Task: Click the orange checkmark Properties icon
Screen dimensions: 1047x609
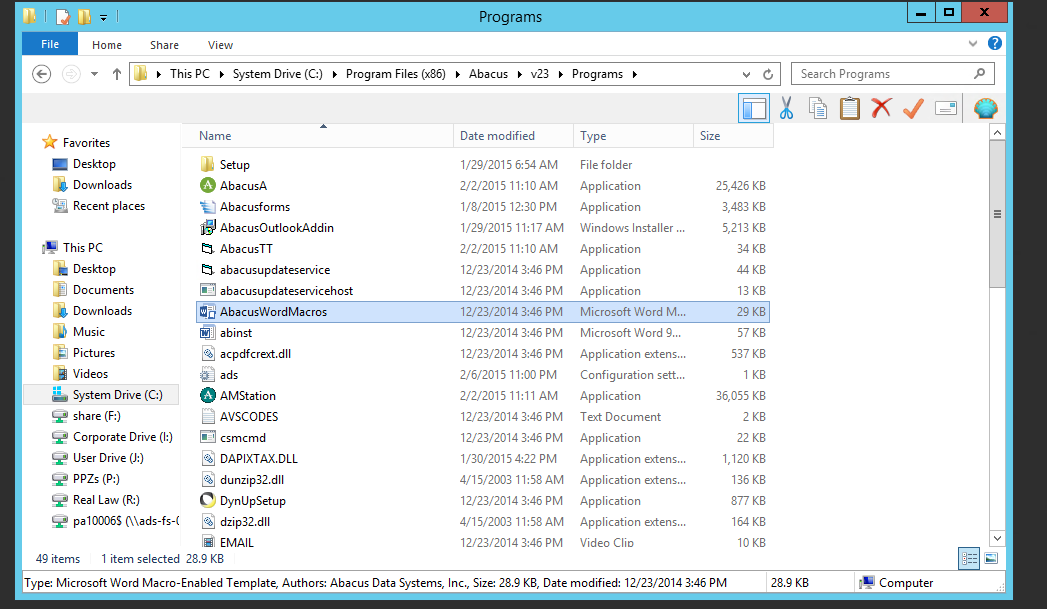Action: (x=913, y=108)
